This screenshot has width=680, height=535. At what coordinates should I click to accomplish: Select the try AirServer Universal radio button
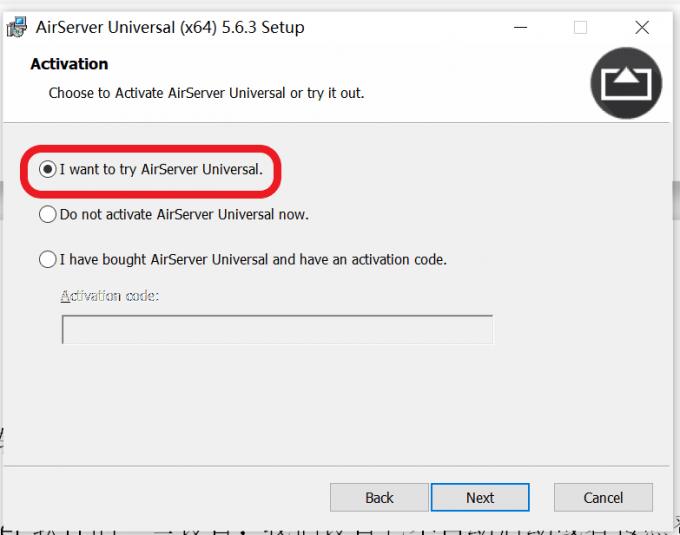pos(47,170)
